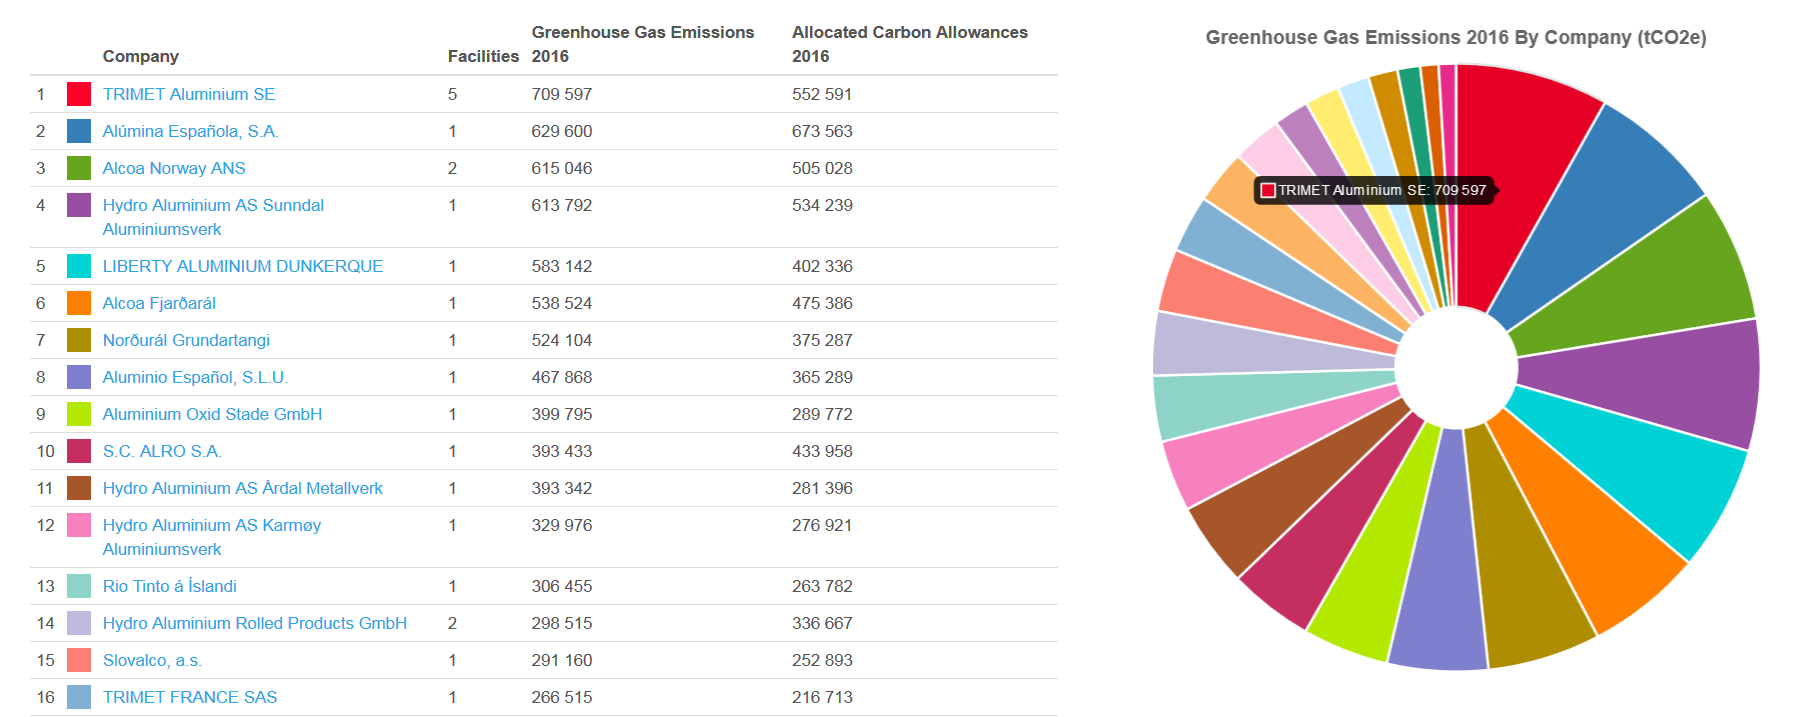Open the Alcoa Fjarðarál link
The image size is (1816, 717).
click(159, 303)
